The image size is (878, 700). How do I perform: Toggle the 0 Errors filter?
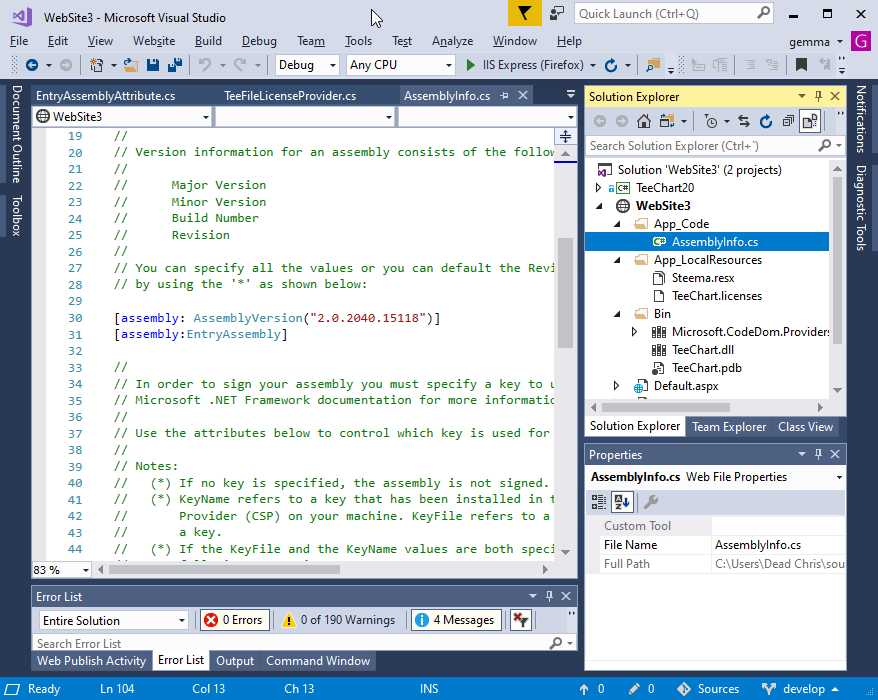click(x=235, y=620)
